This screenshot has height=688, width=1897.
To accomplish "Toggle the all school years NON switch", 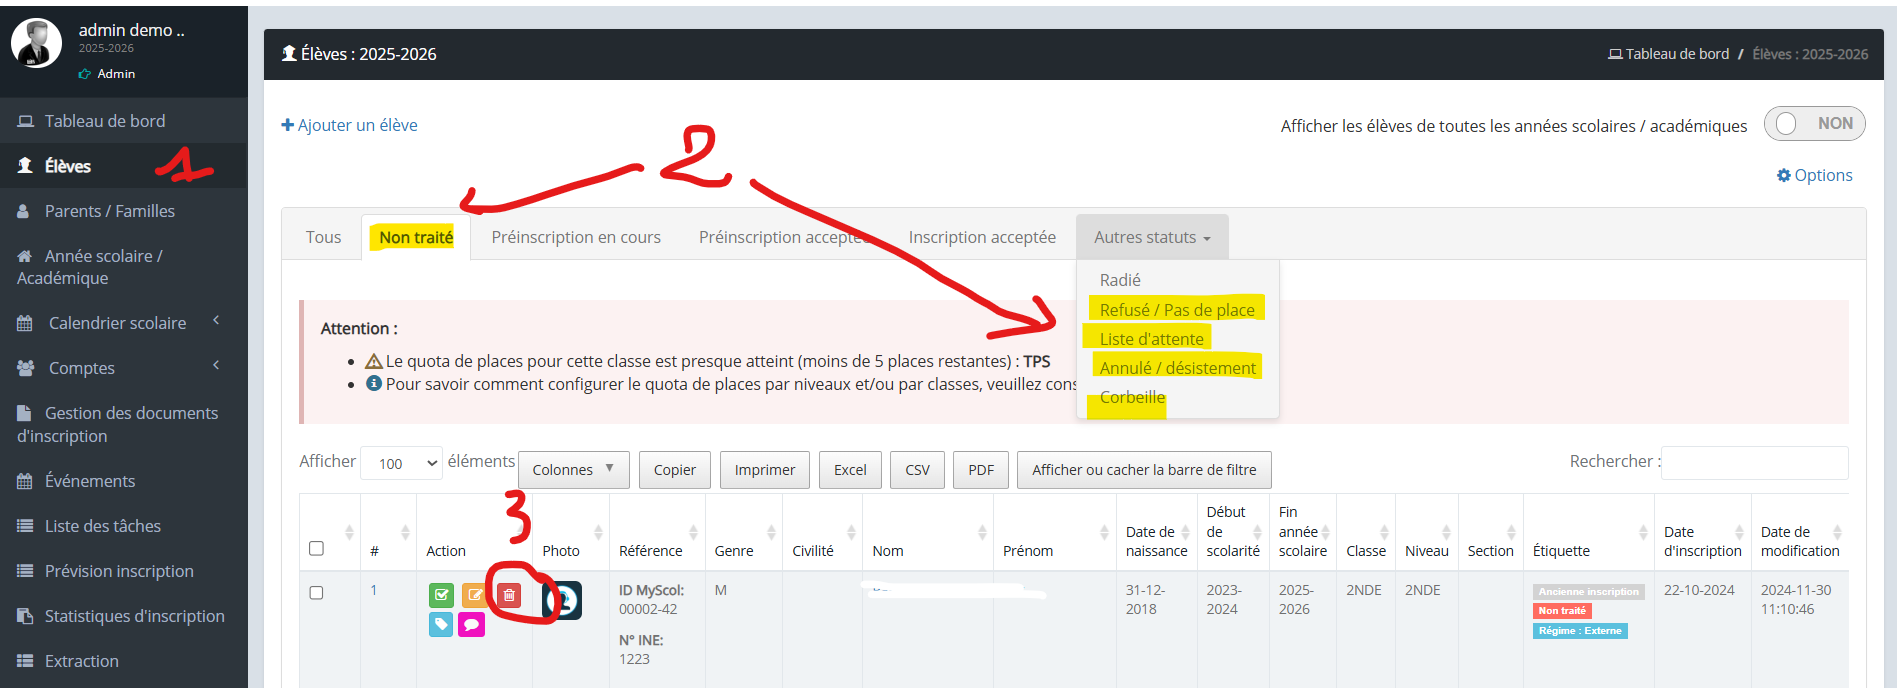I will [1814, 124].
